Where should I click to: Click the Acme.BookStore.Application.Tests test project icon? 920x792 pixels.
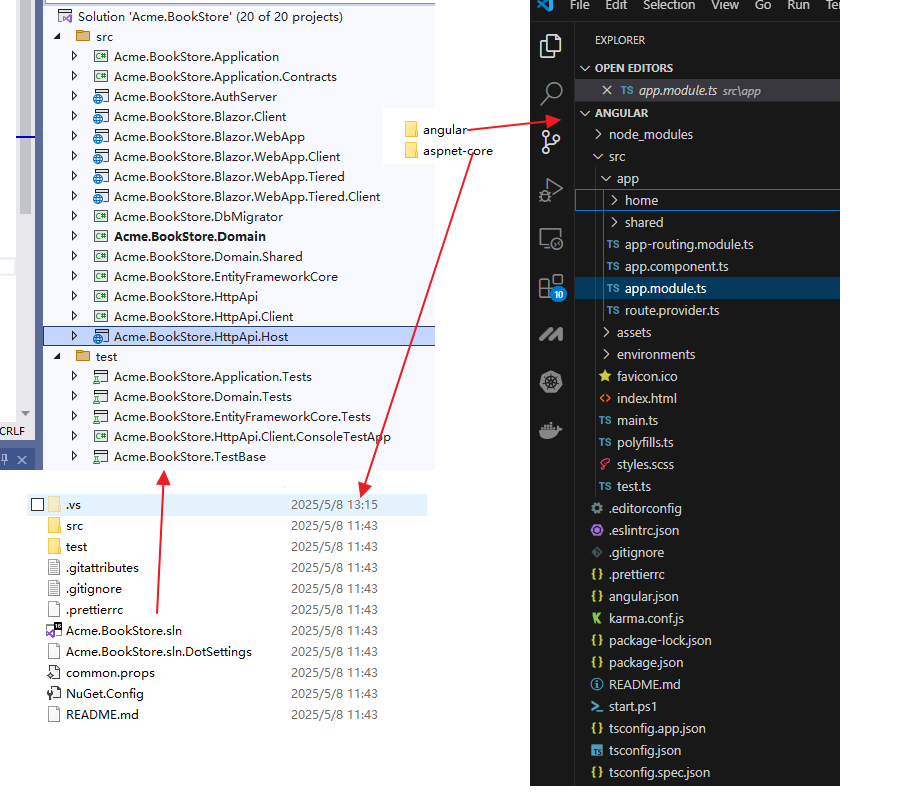(x=100, y=377)
